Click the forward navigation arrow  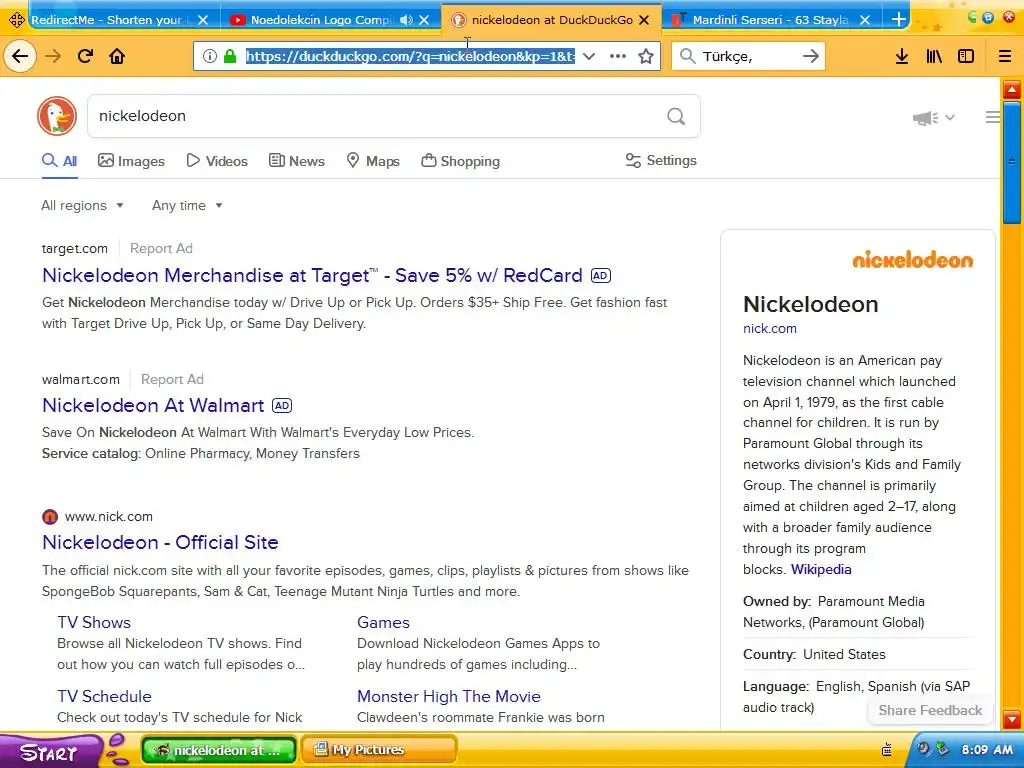[53, 56]
